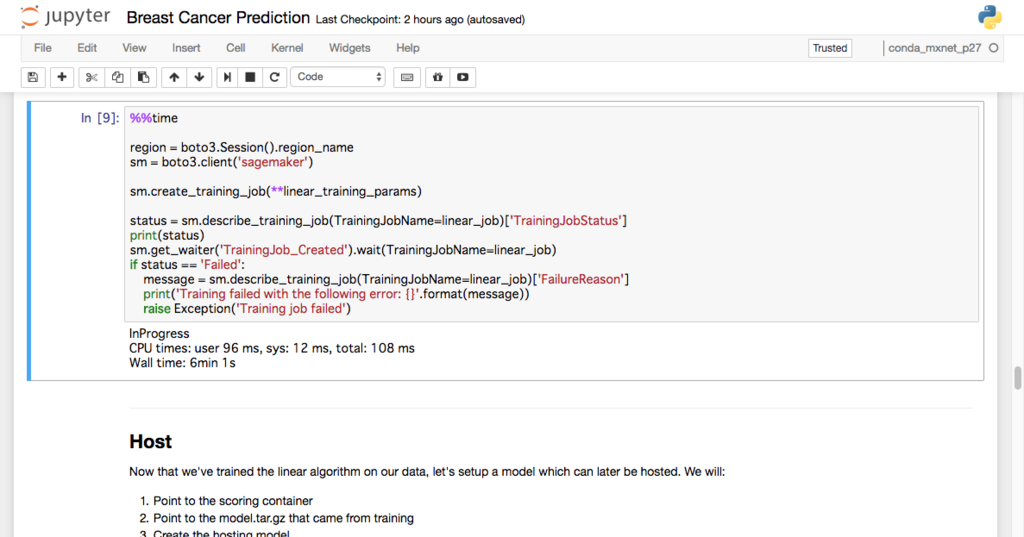
Task: Open the Help menu
Action: pyautogui.click(x=408, y=48)
